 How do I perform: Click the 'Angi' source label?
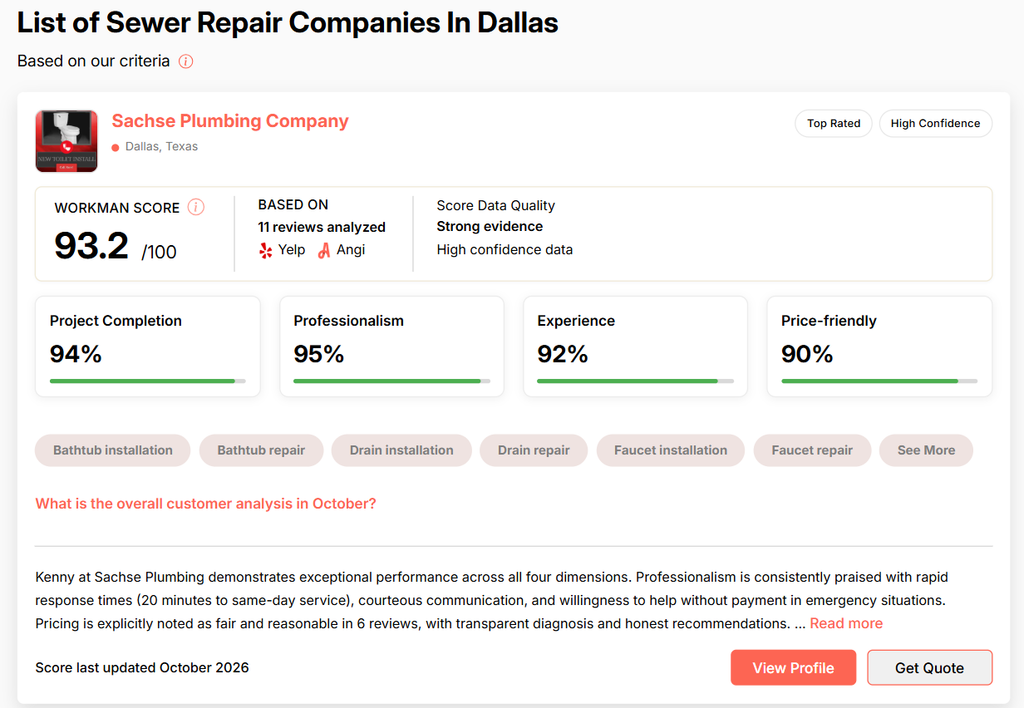tap(351, 250)
